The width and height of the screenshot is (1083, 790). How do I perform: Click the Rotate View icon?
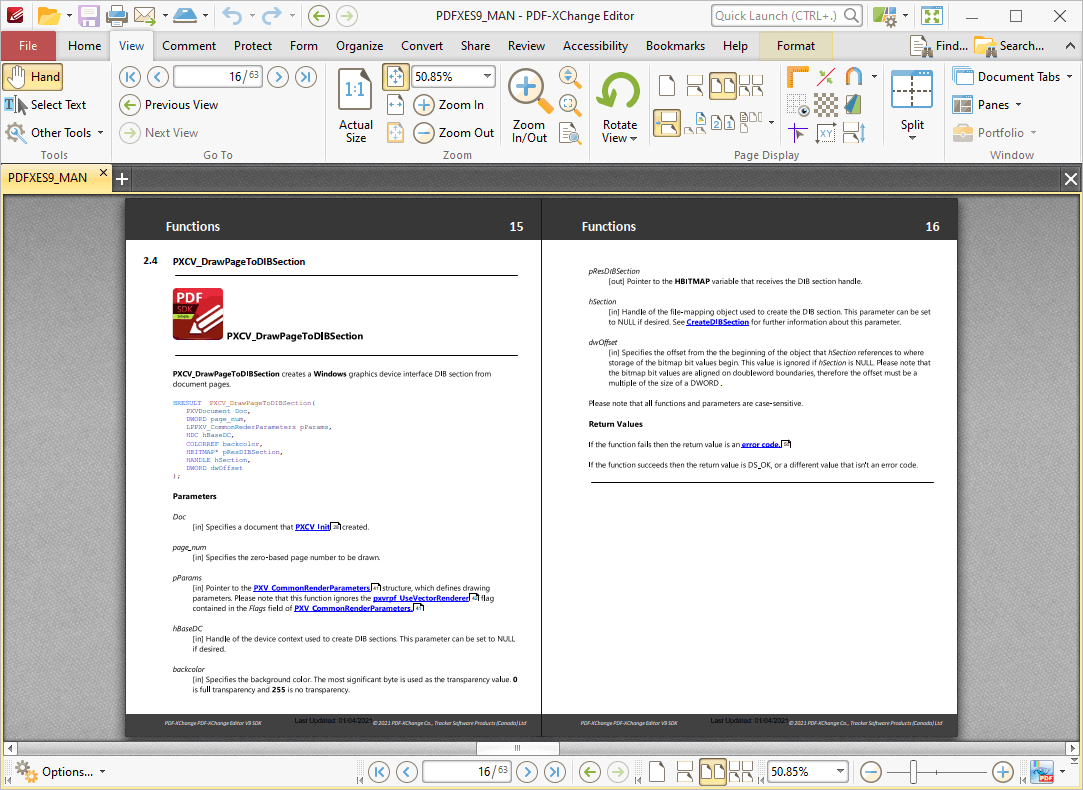click(x=619, y=105)
